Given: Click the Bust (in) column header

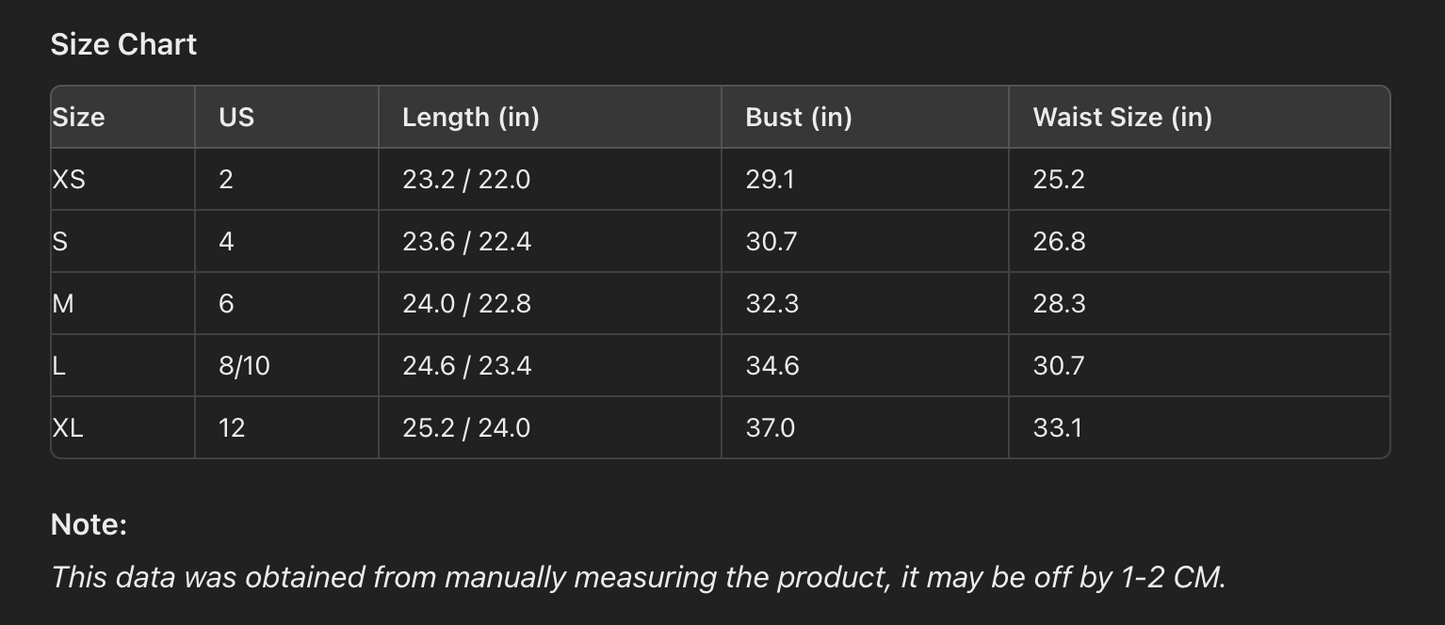Looking at the screenshot, I should pos(798,117).
